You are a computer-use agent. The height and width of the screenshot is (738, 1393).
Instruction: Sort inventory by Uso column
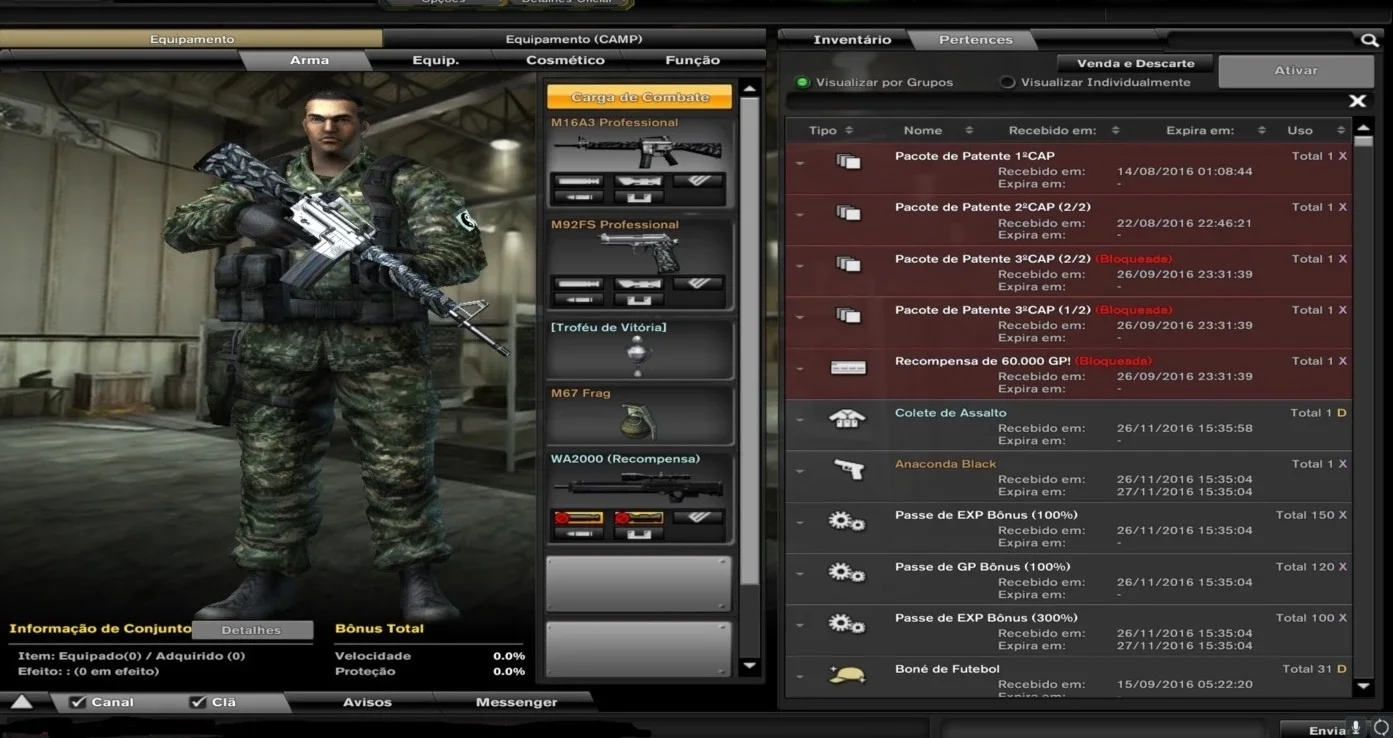pyautogui.click(x=1315, y=130)
